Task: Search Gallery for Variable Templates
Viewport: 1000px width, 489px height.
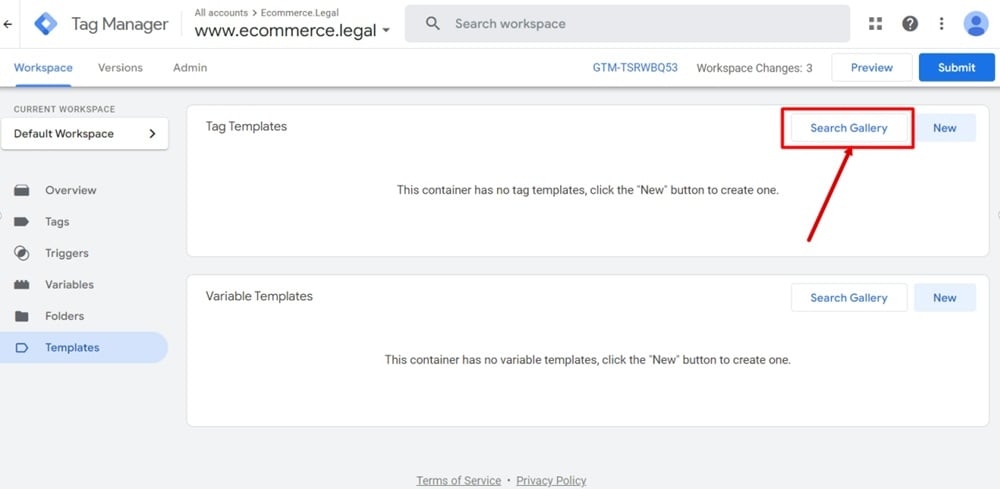Action: click(849, 298)
